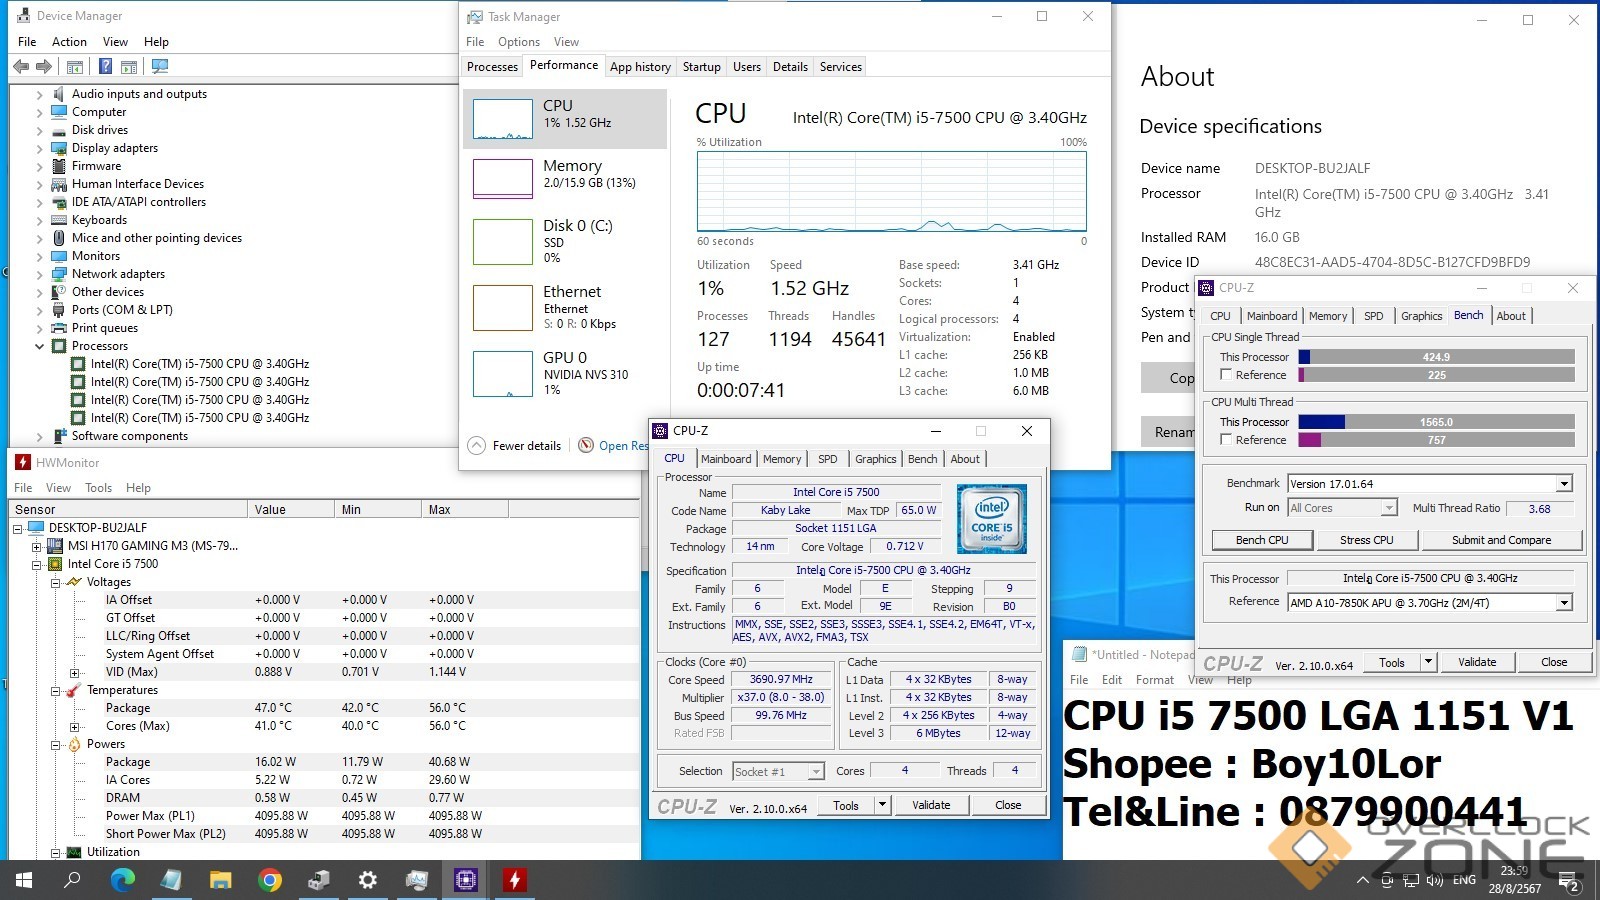This screenshot has width=1600, height=900.
Task: Switch to the Startup tab in Task Manager
Action: (701, 67)
